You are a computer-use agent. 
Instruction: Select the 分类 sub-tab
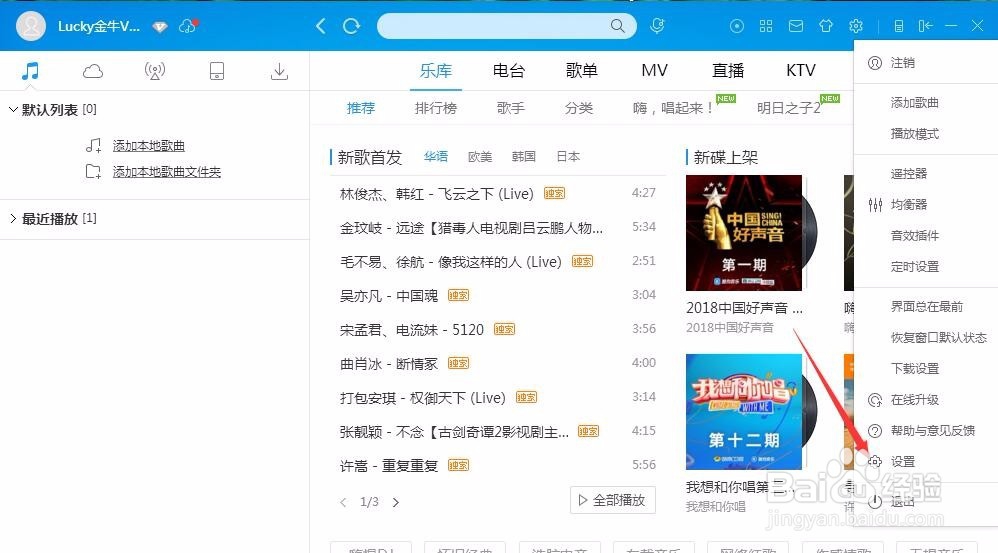(x=579, y=108)
